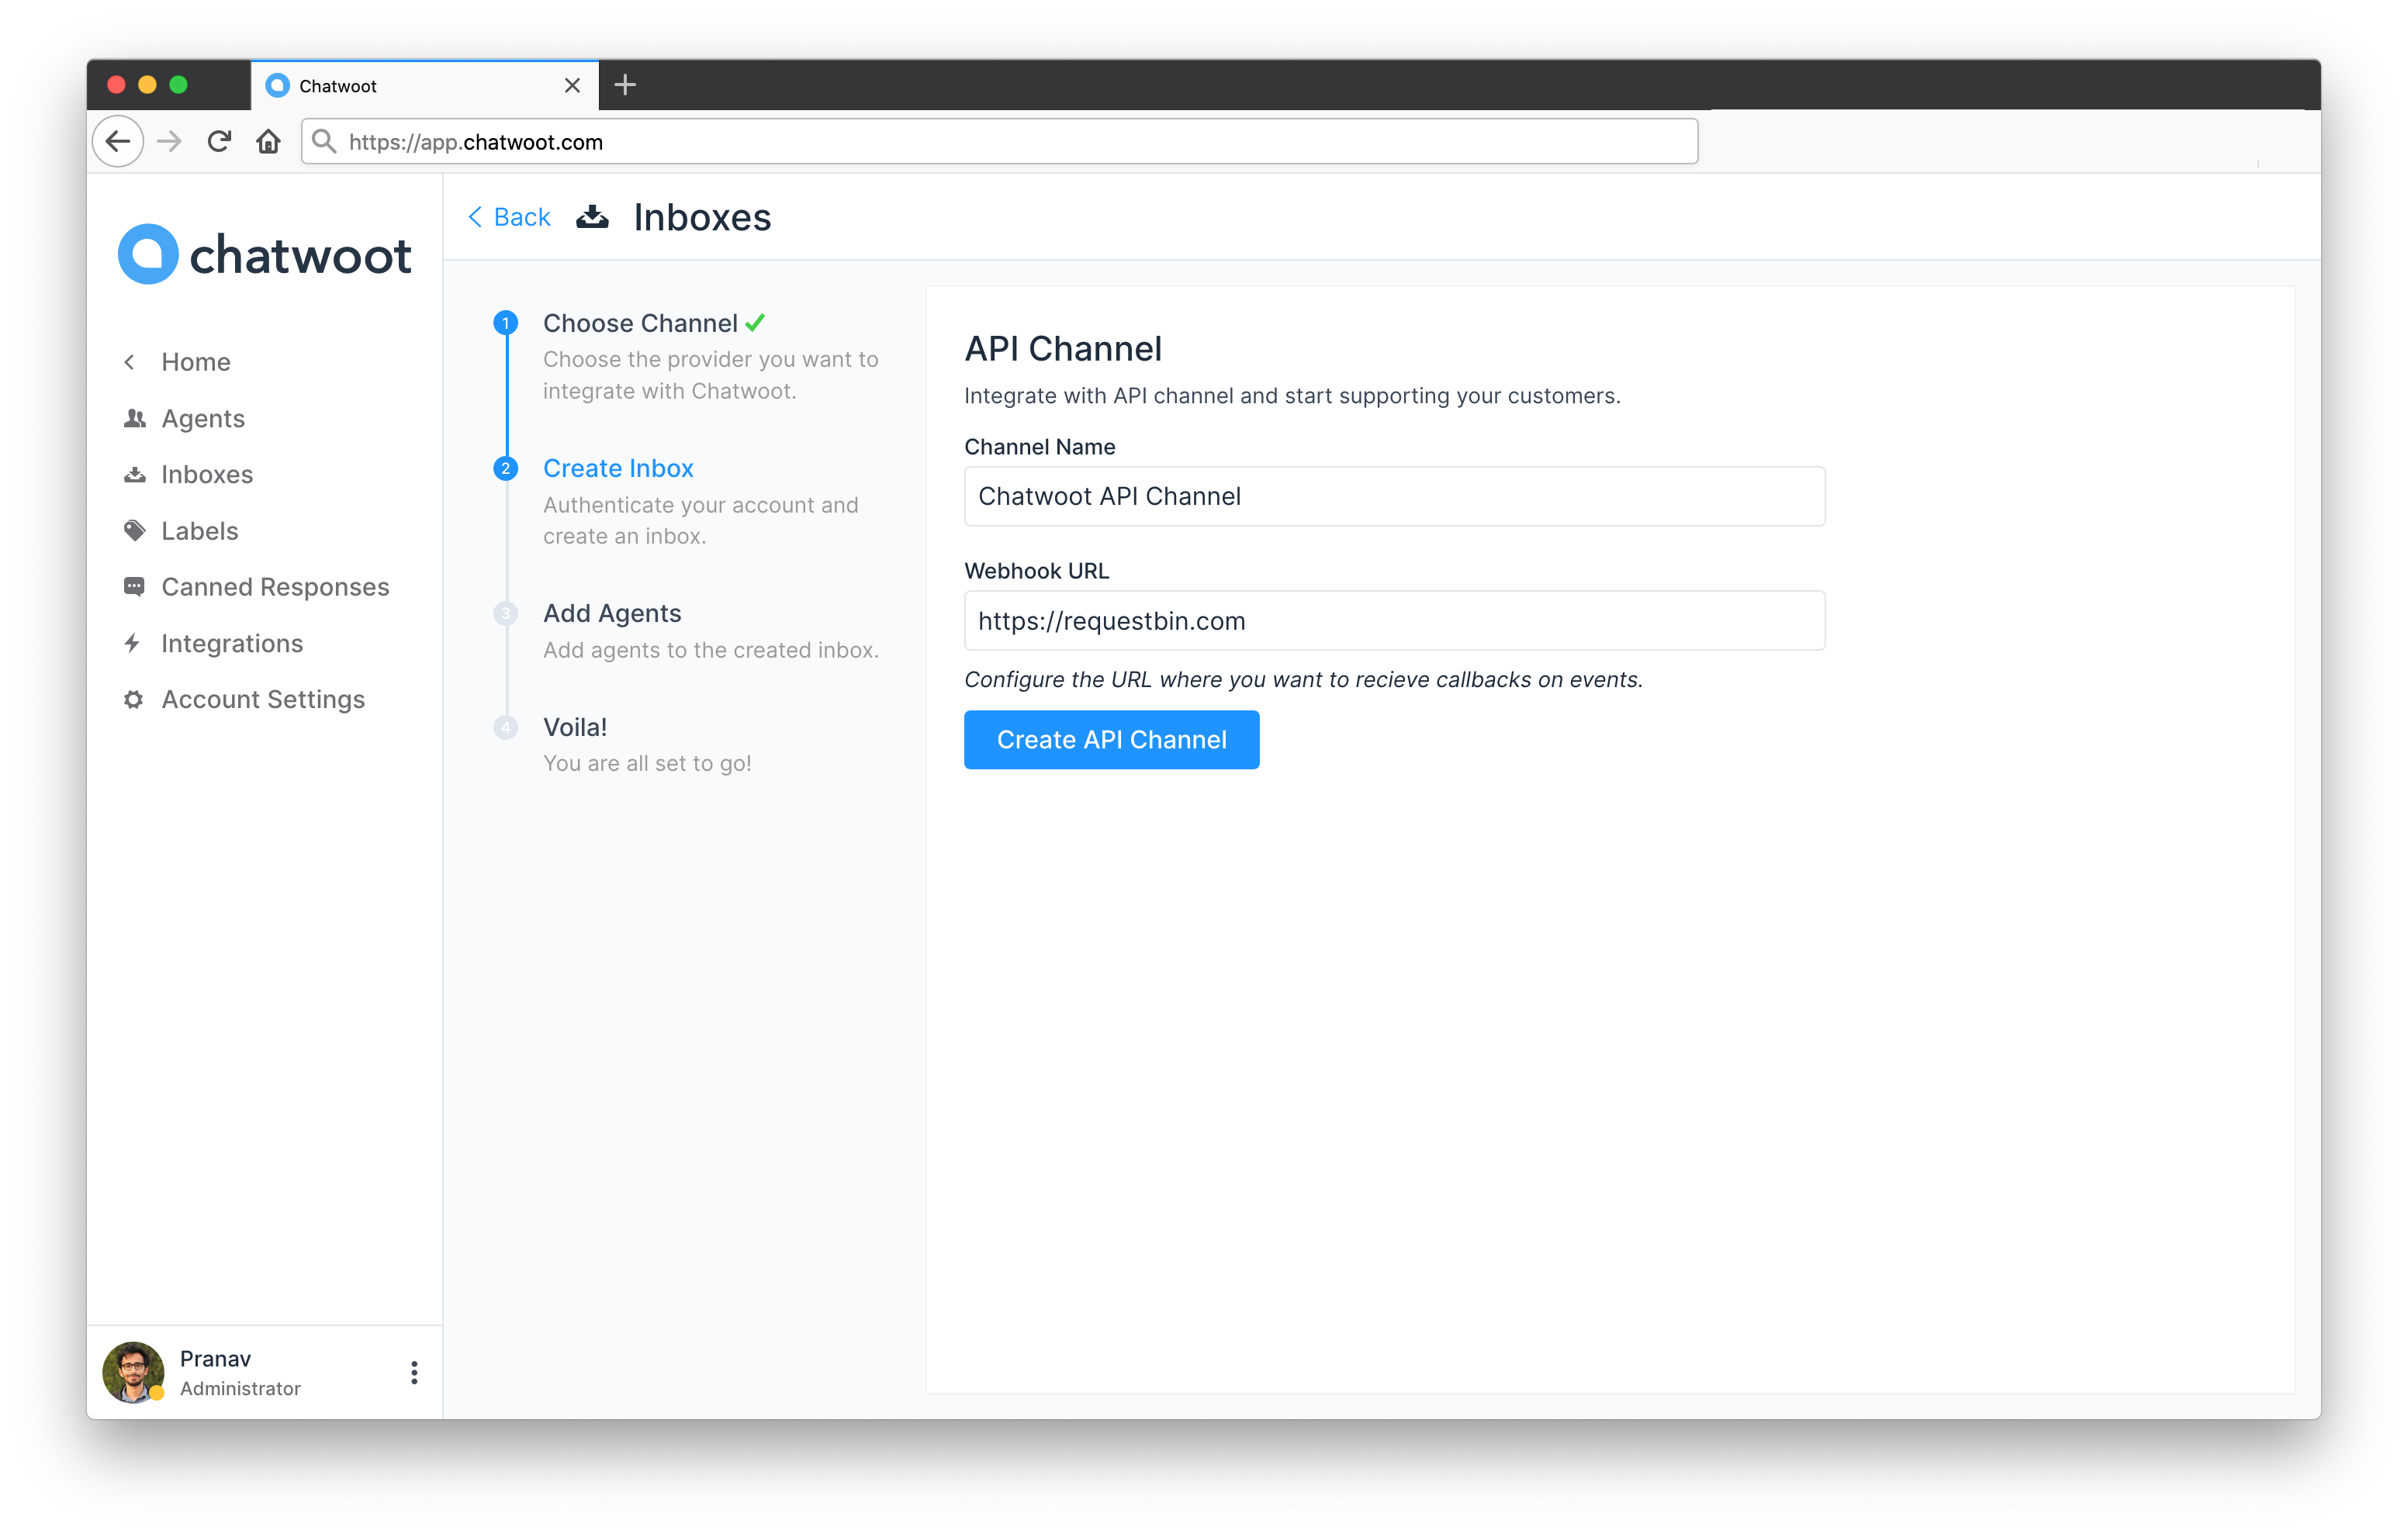Image resolution: width=2408 pixels, height=1534 pixels.
Task: Click the browser forward arrow button
Action: point(169,142)
